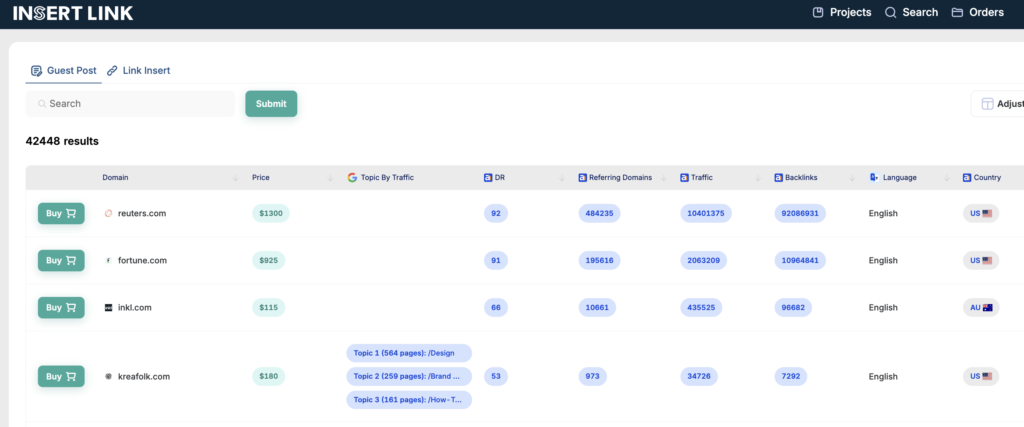Buy the reuters.com guest post
Screen dimensions: 1024x427
pyautogui.click(x=61, y=214)
